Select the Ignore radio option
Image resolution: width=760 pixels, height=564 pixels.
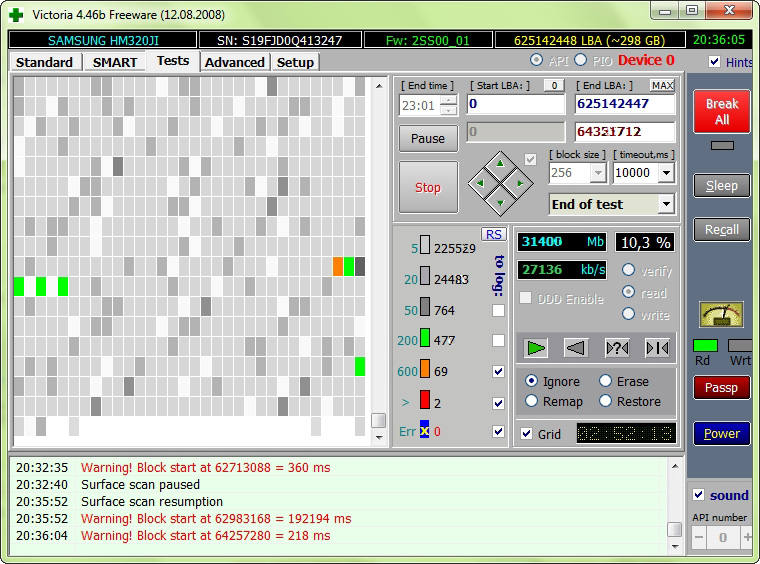[532, 381]
